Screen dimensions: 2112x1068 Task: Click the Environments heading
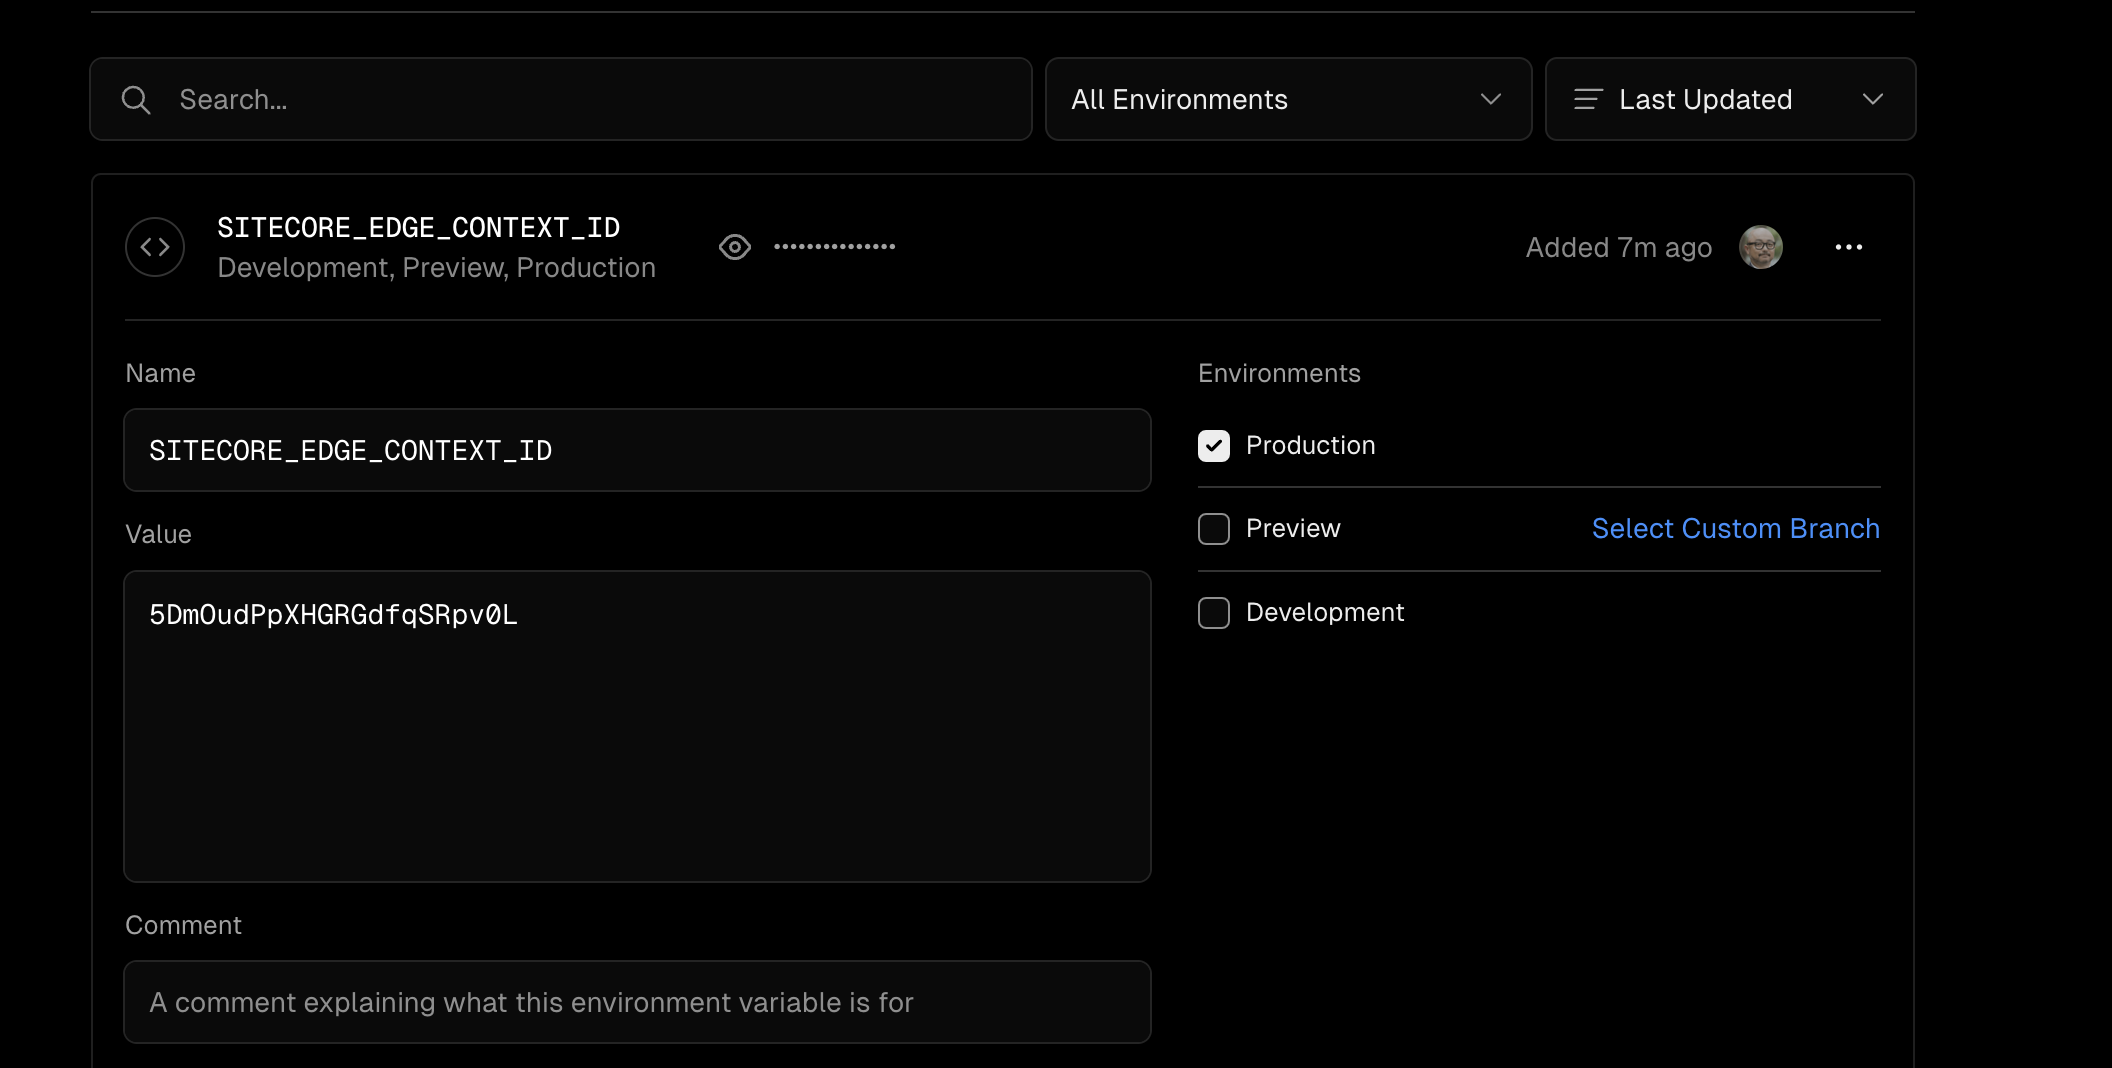[1279, 373]
